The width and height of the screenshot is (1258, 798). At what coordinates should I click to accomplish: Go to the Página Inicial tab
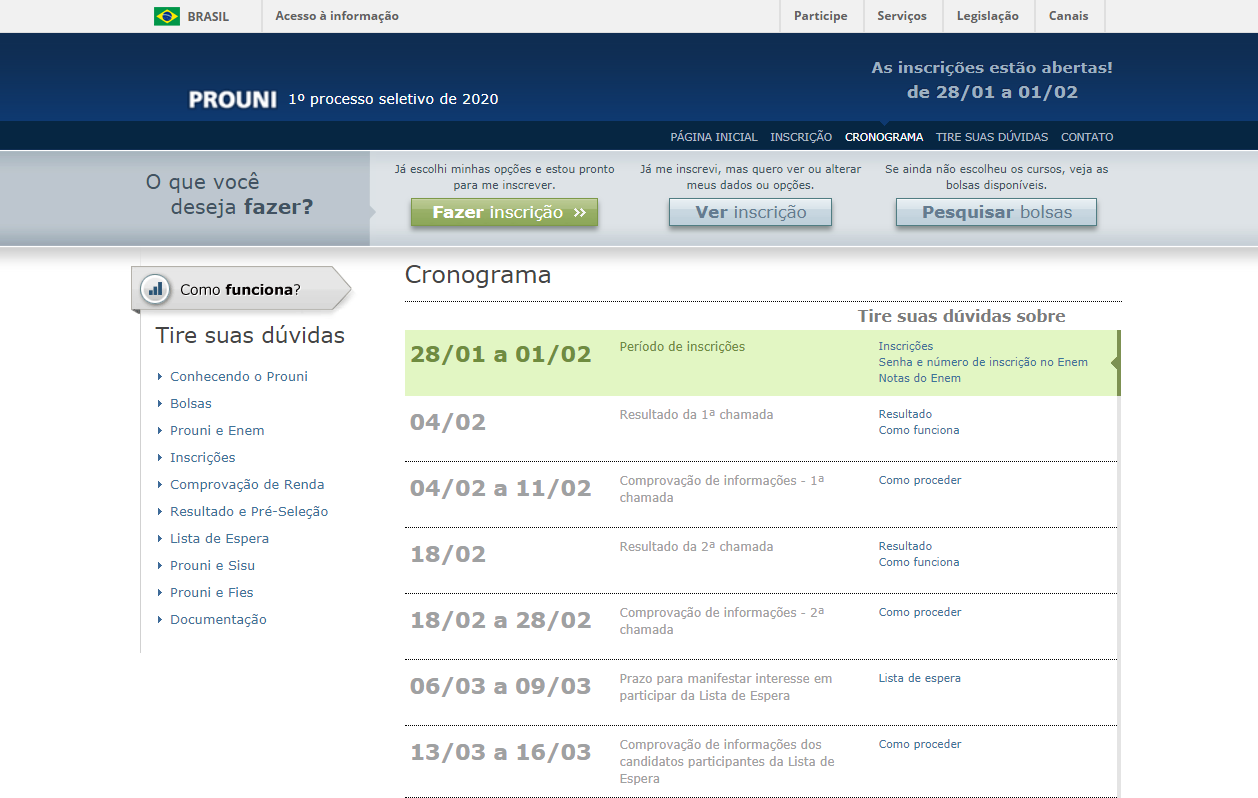click(x=714, y=137)
